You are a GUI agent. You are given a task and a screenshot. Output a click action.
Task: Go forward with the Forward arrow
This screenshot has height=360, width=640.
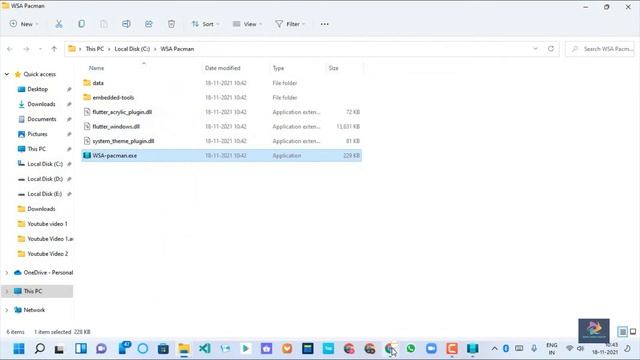click(26, 49)
